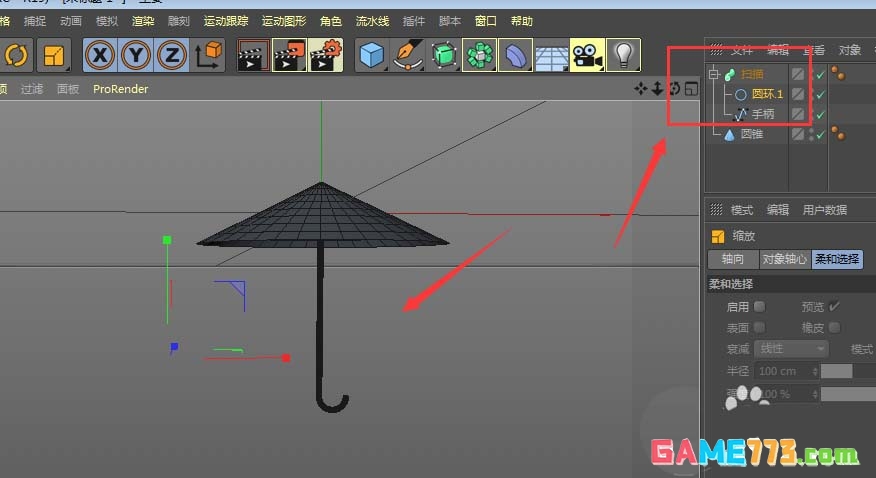
Task: Click the 圆锥 Phong tag
Action: click(x=838, y=133)
